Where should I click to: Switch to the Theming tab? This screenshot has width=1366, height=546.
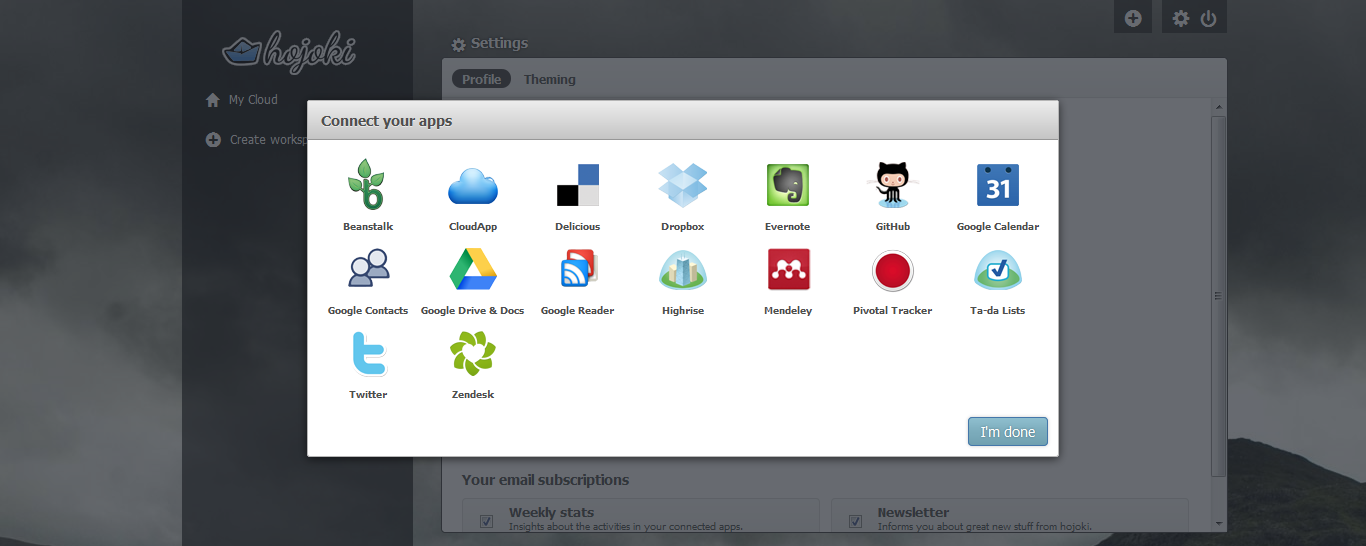549,80
